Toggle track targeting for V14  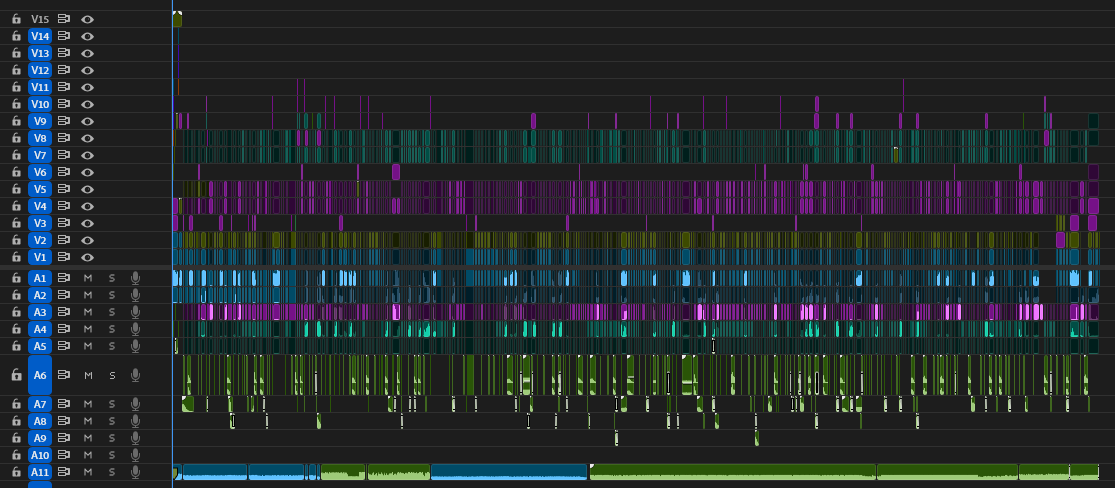click(x=40, y=36)
